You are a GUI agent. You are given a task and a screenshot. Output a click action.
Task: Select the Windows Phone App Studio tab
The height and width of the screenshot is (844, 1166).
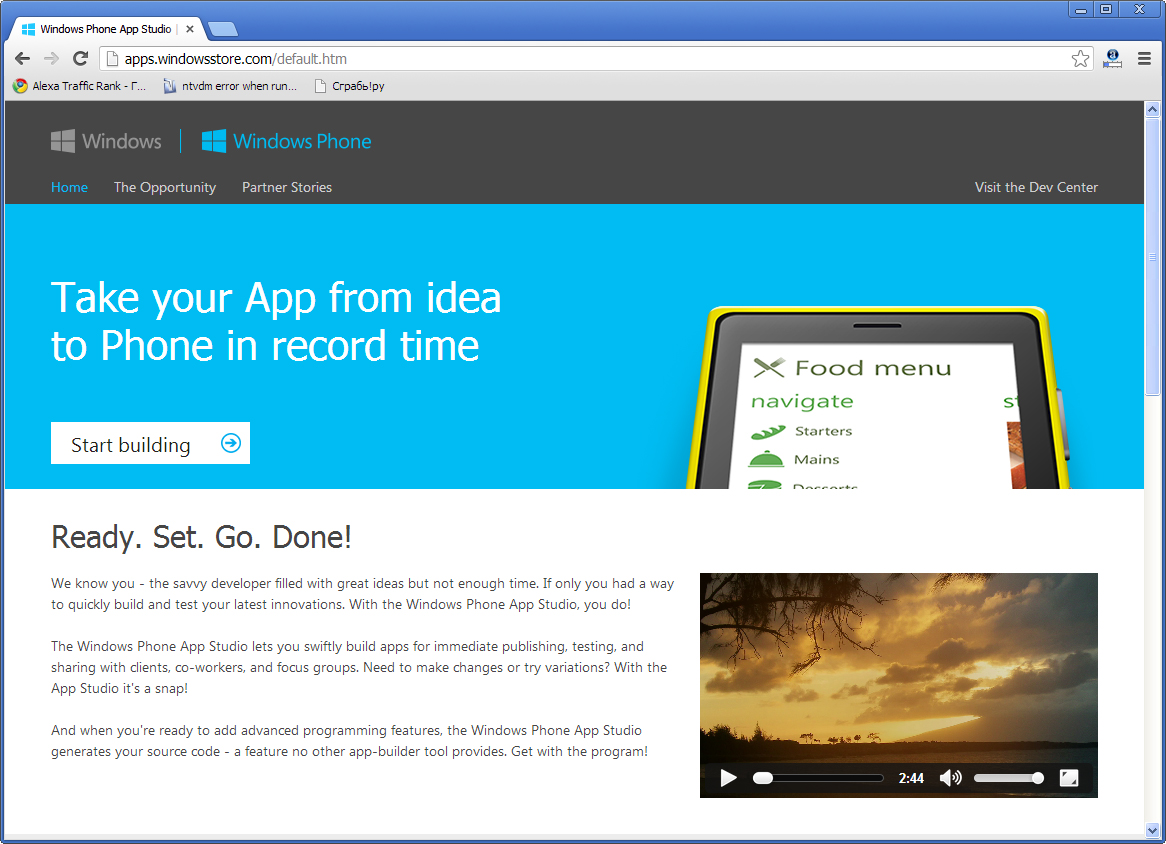tap(105, 29)
